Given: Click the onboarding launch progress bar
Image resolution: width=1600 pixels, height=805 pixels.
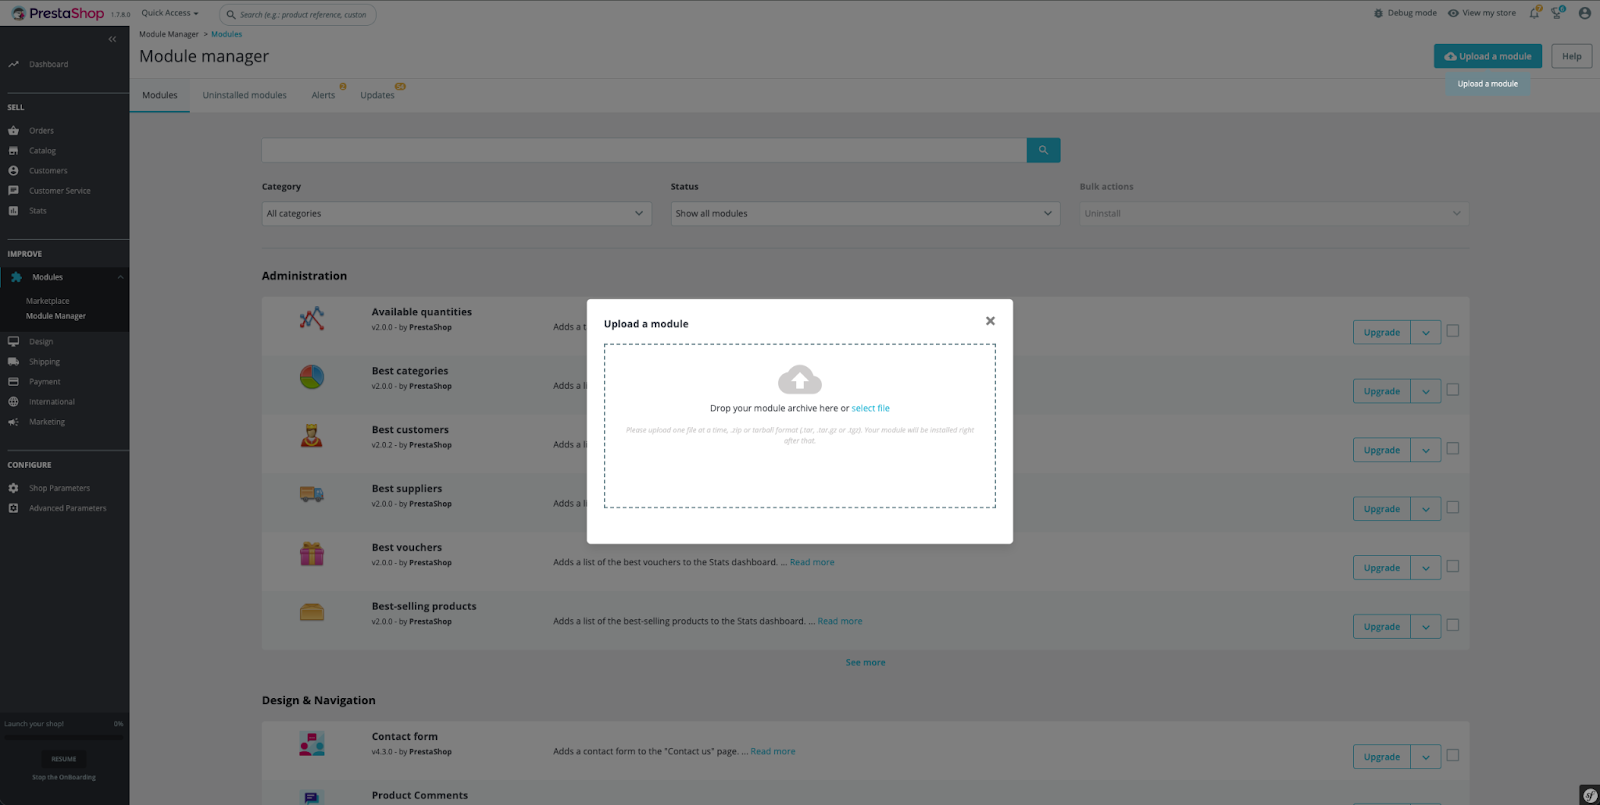Looking at the screenshot, I should [64, 737].
